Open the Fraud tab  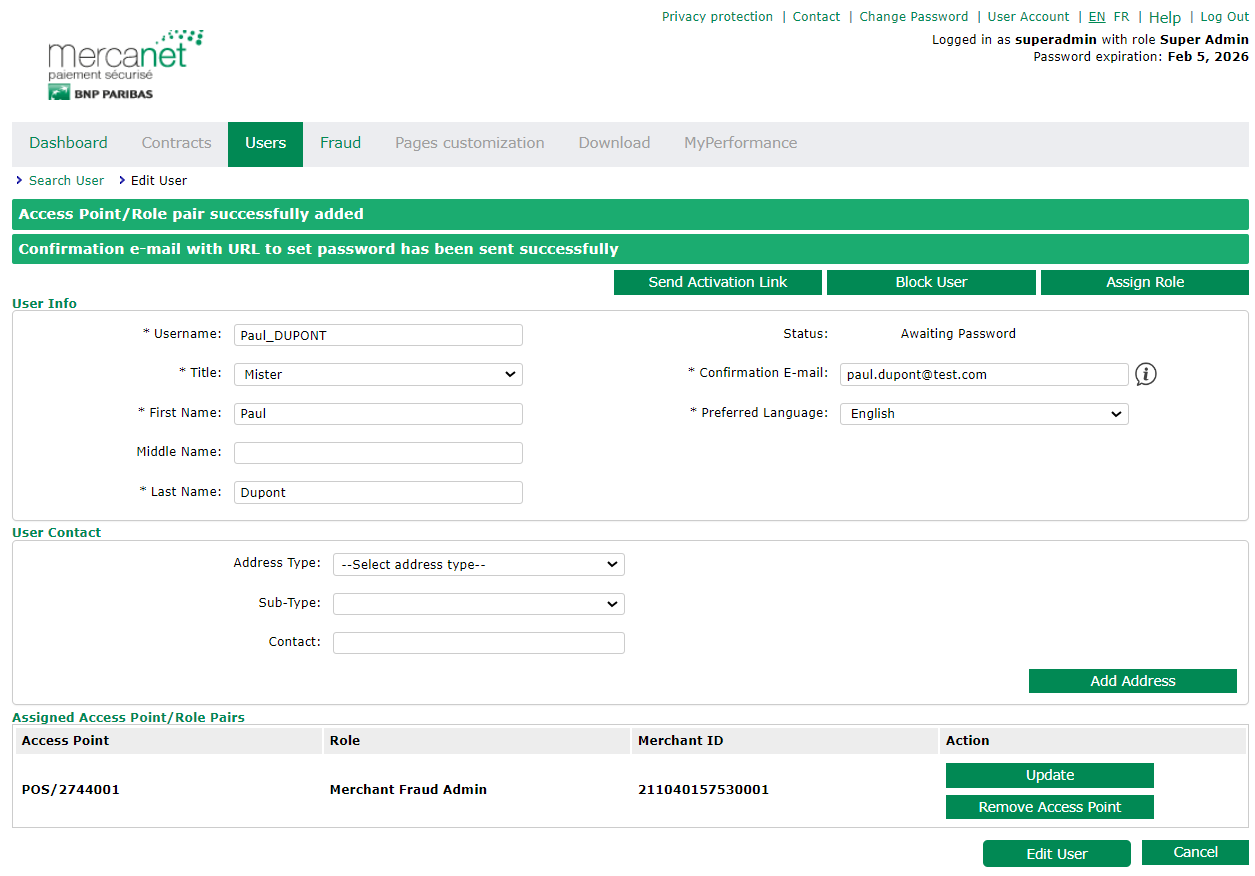[340, 143]
